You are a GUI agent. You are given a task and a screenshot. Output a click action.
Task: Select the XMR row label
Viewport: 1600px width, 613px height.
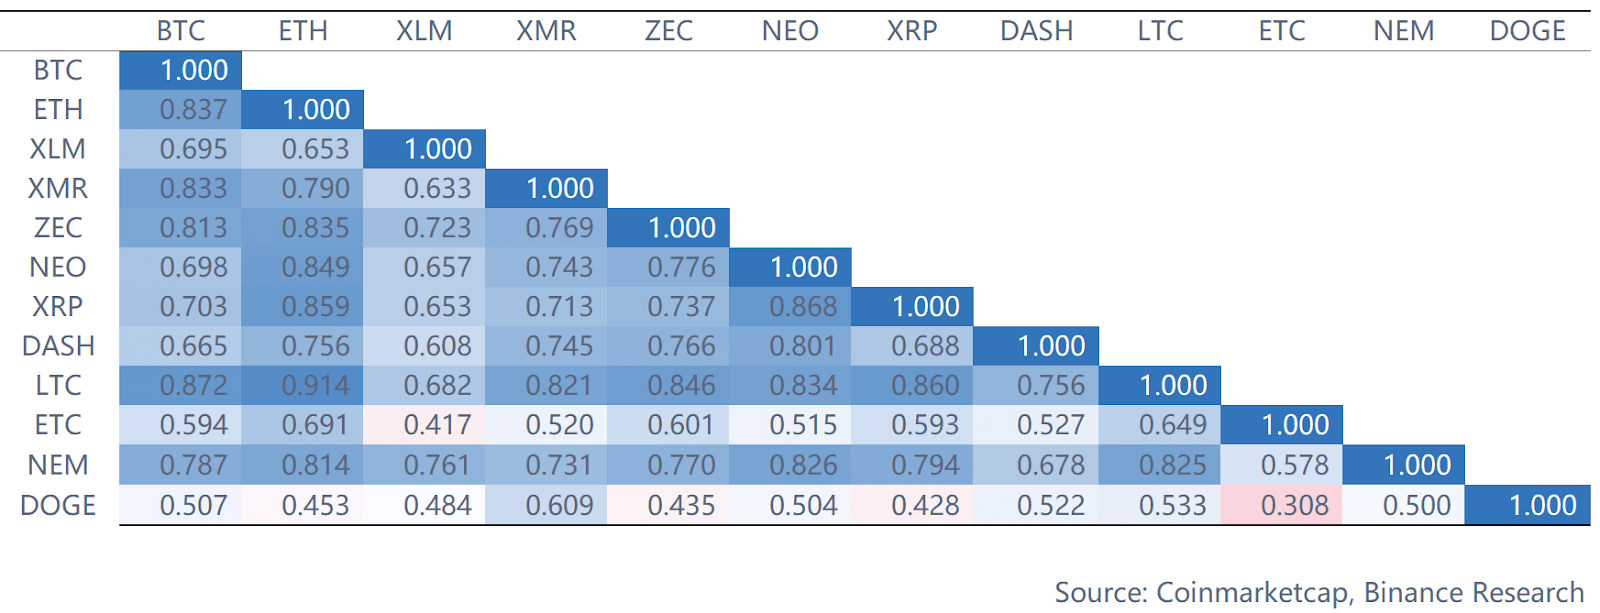(58, 188)
